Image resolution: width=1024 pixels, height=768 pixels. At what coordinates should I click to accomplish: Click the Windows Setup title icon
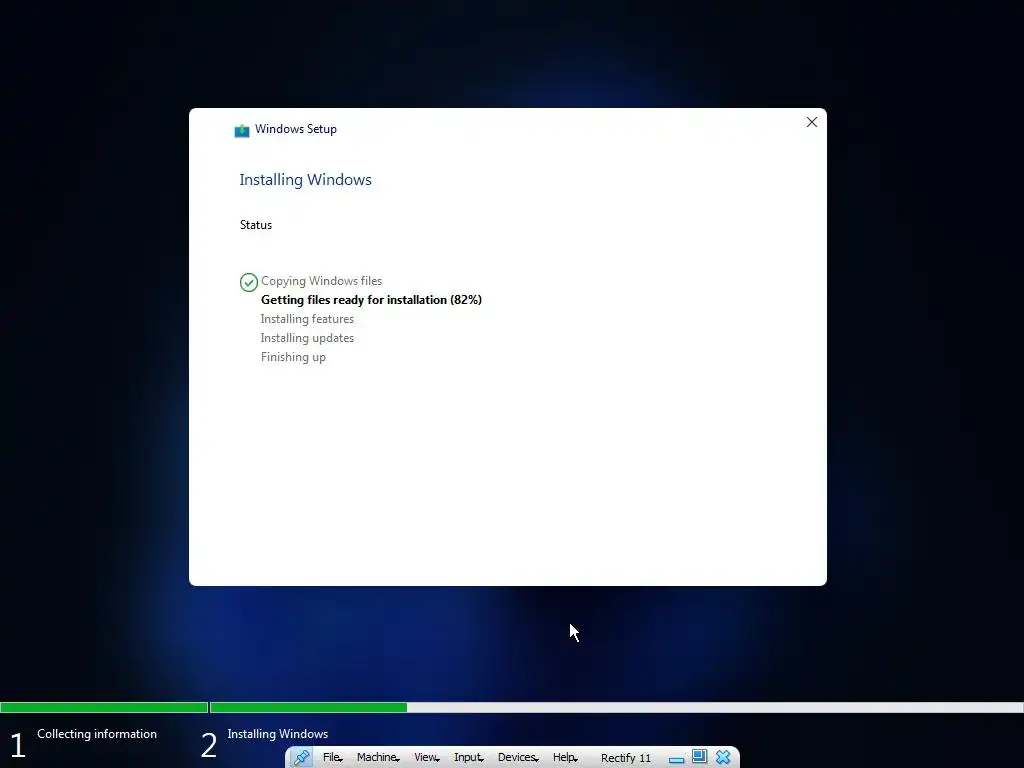(x=242, y=131)
